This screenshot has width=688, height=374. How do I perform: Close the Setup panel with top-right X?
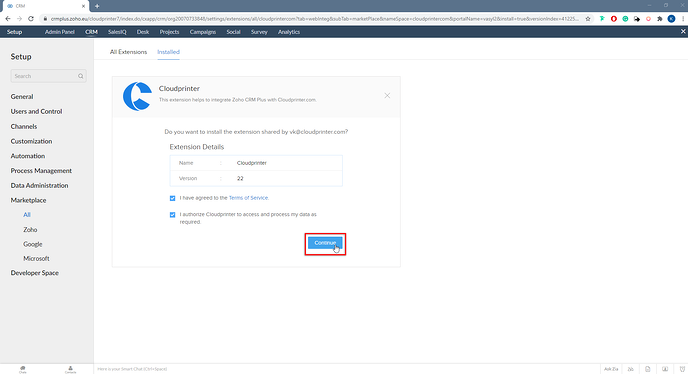pyautogui.click(x=683, y=32)
